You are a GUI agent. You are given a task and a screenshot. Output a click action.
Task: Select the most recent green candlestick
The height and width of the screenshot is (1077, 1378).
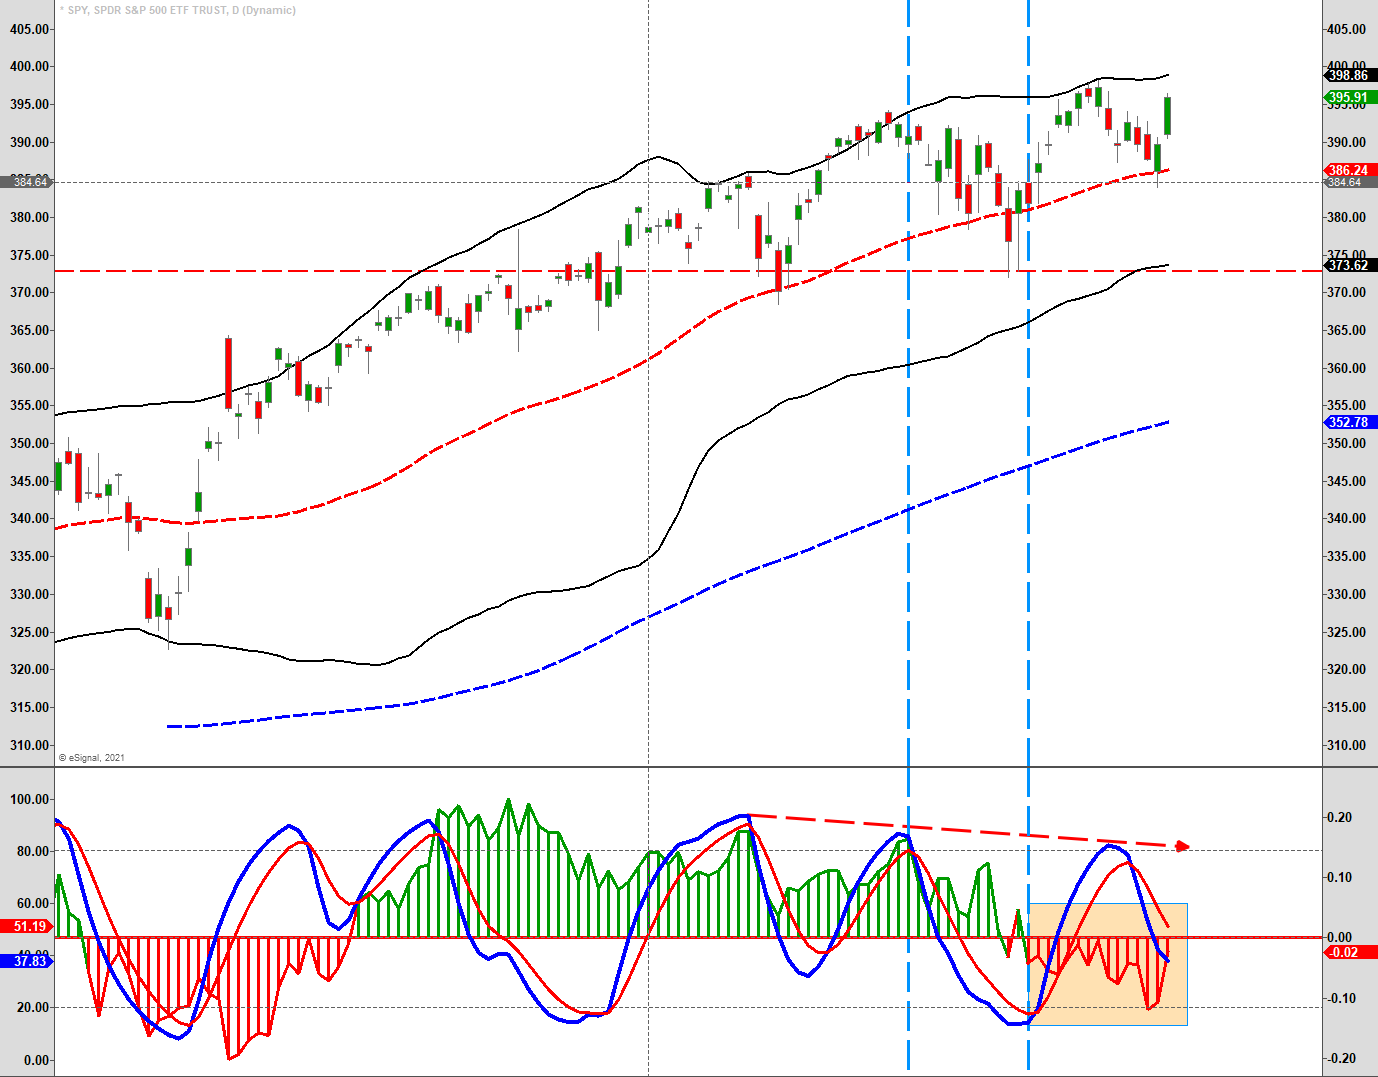1167,116
